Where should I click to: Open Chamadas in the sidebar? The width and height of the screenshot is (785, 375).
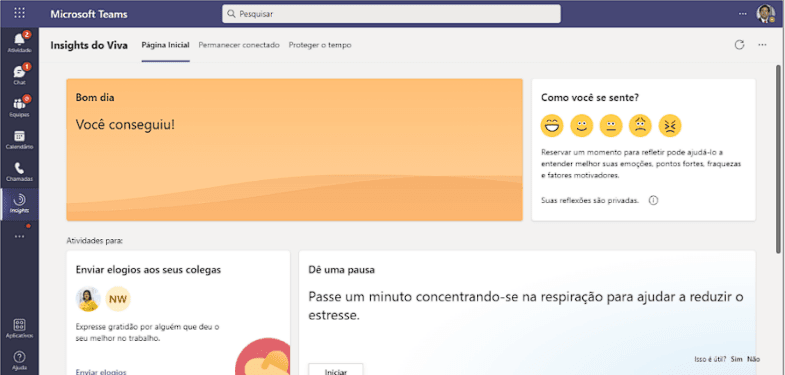20,172
